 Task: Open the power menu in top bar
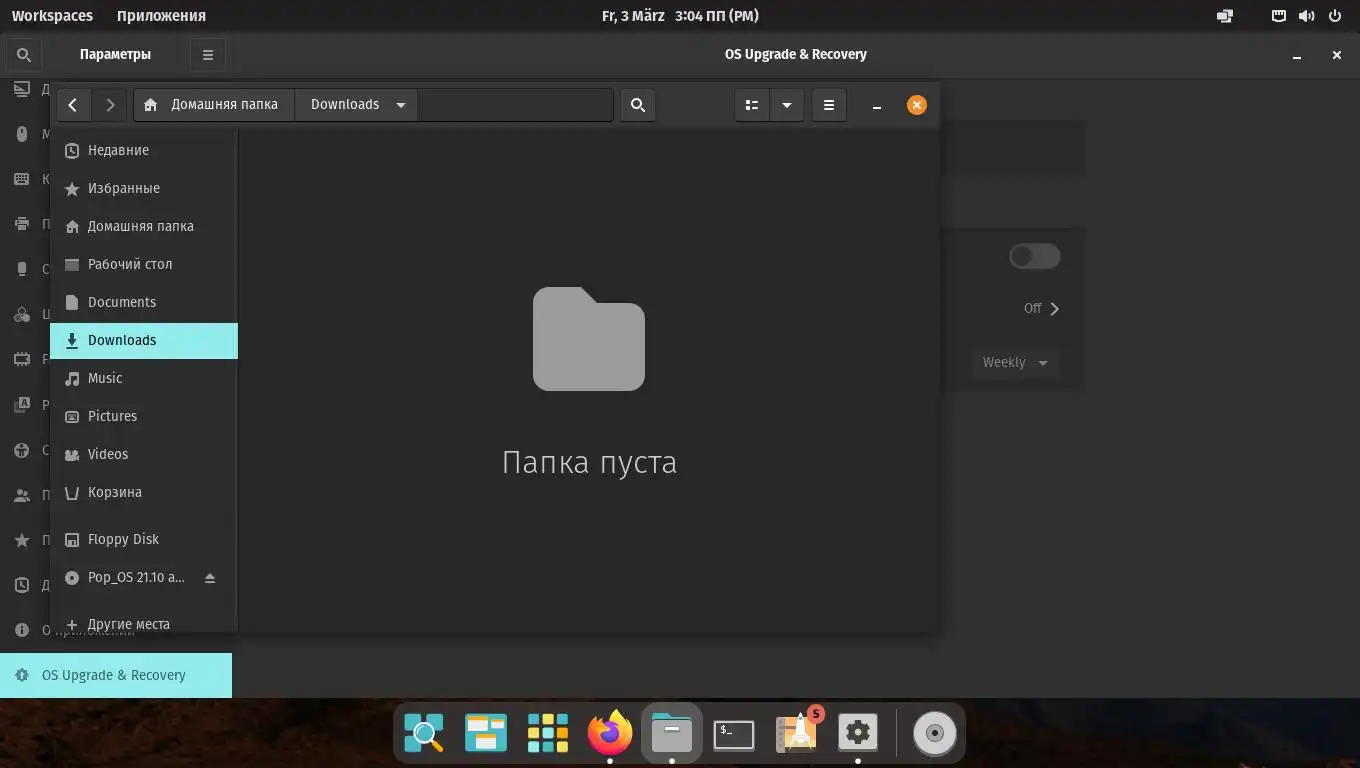1334,16
